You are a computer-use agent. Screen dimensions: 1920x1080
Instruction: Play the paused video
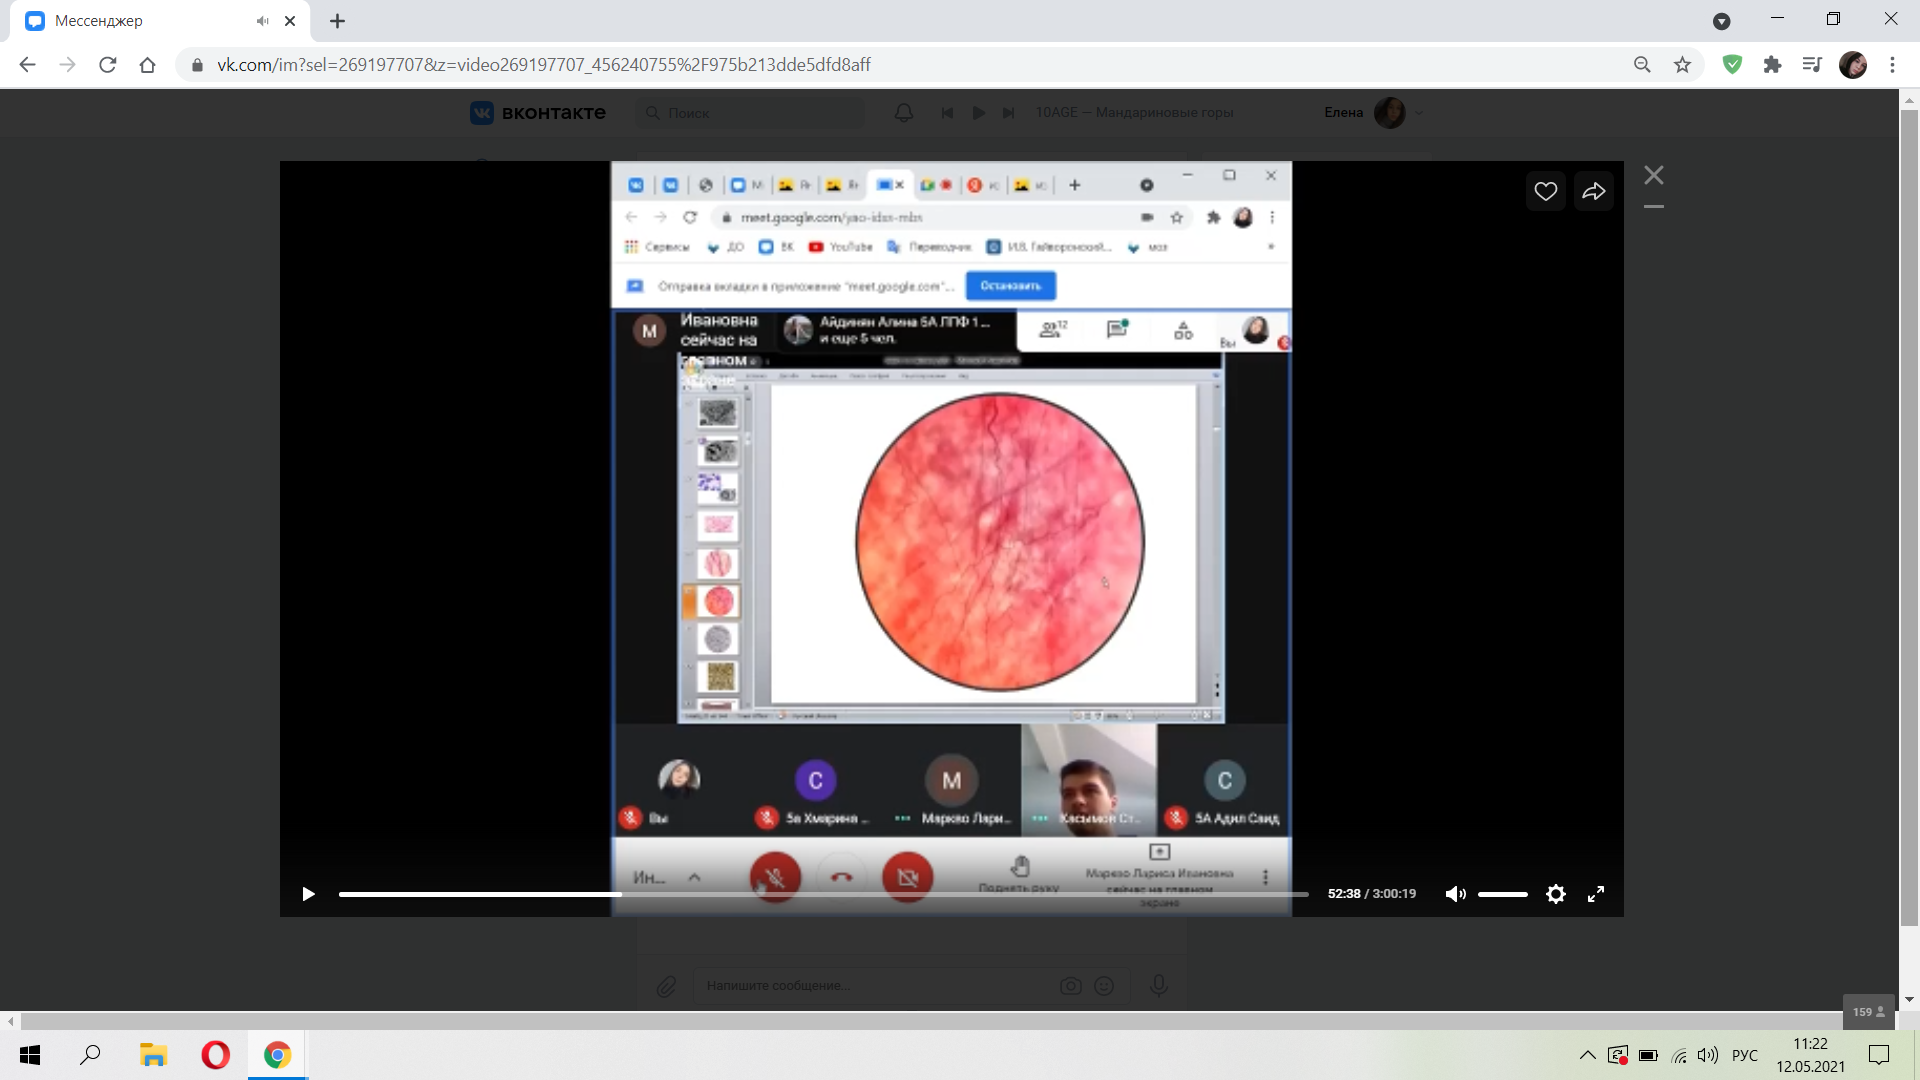click(x=308, y=894)
